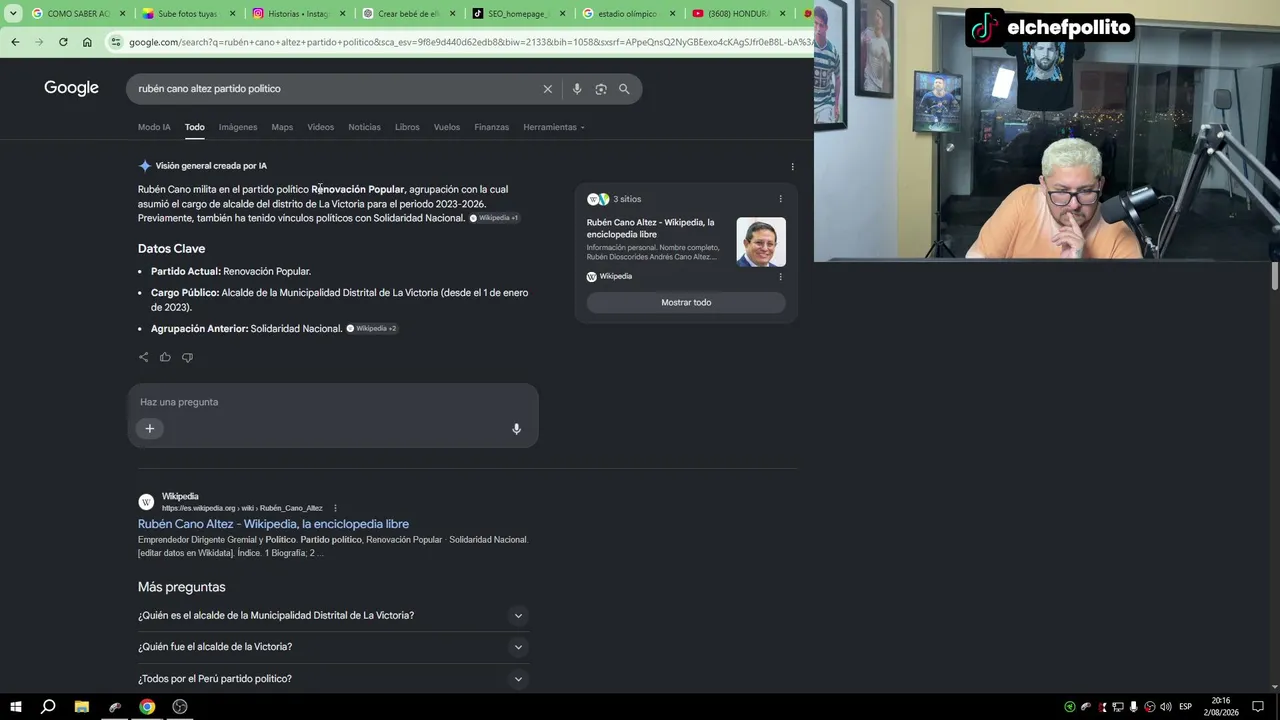Go to the Google homepage via the logo

pyautogui.click(x=71, y=88)
